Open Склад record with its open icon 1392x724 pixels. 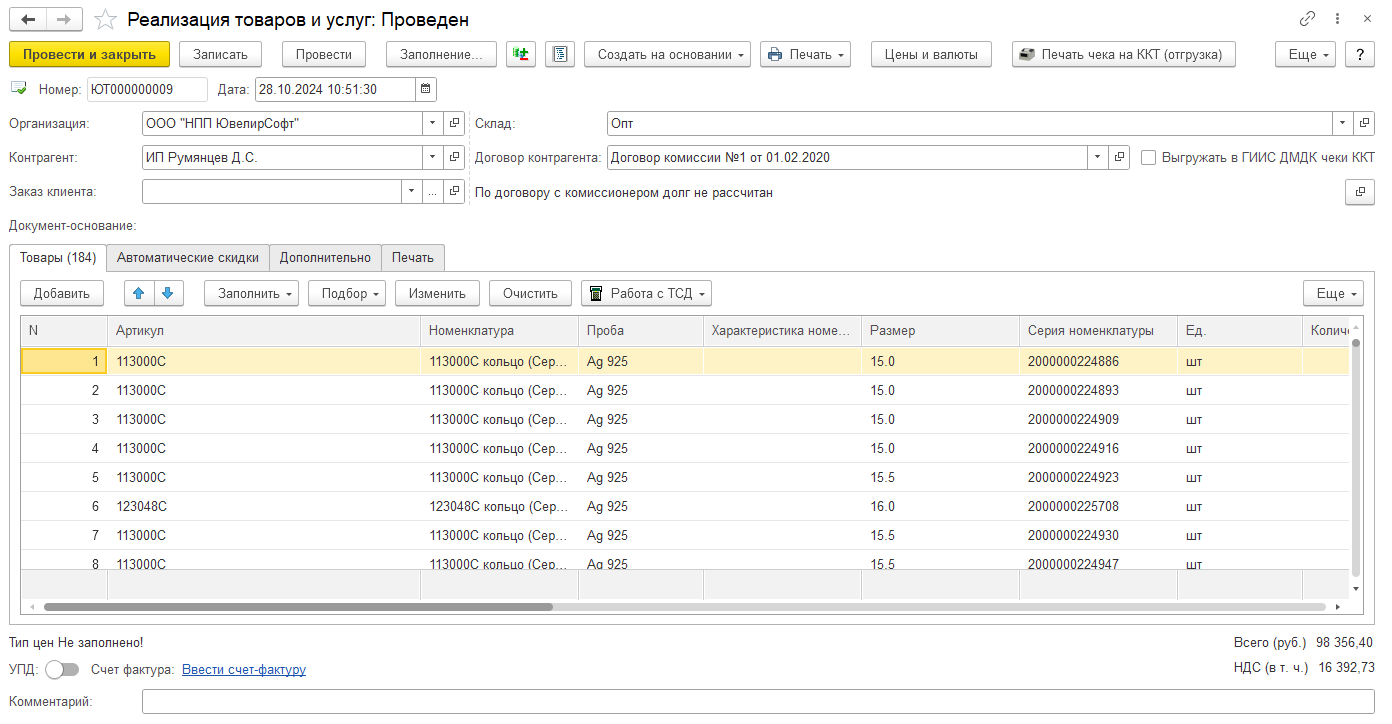pyautogui.click(x=1365, y=123)
